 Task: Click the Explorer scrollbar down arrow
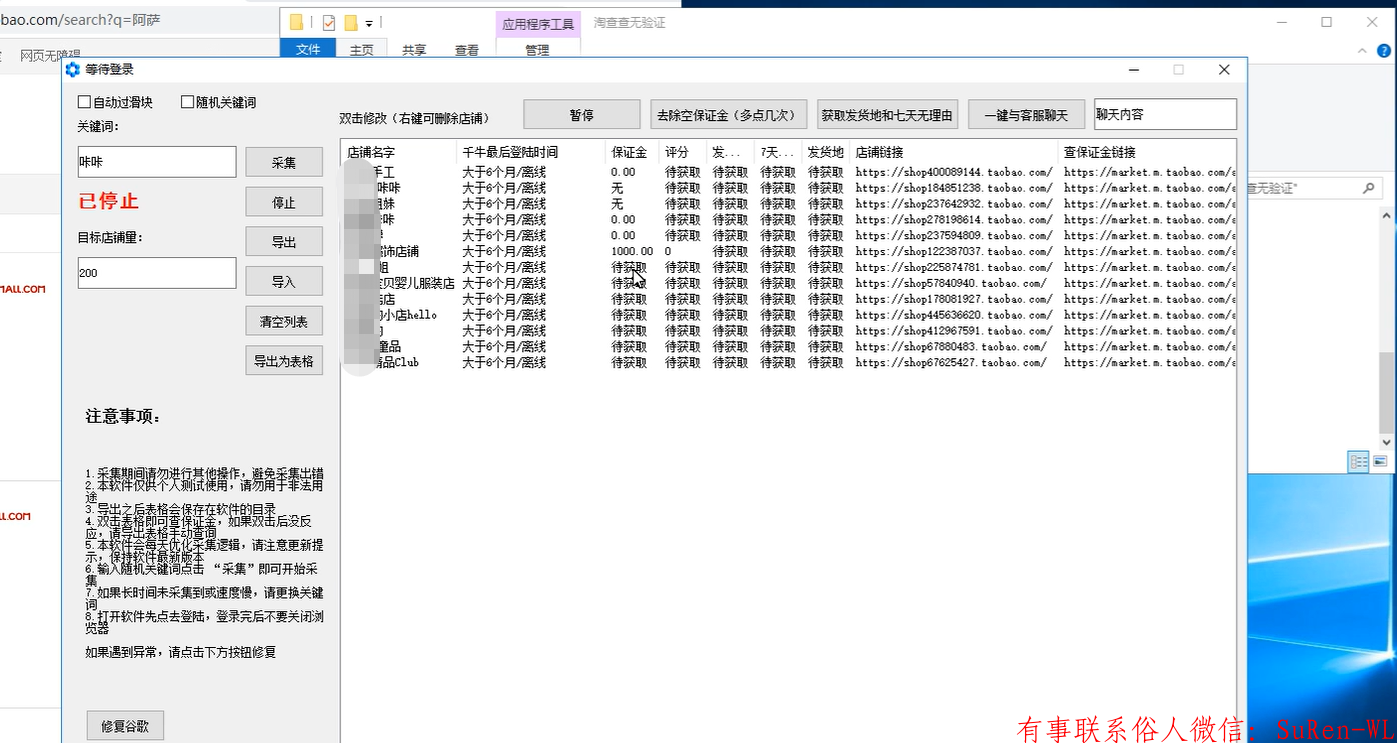click(x=1387, y=441)
